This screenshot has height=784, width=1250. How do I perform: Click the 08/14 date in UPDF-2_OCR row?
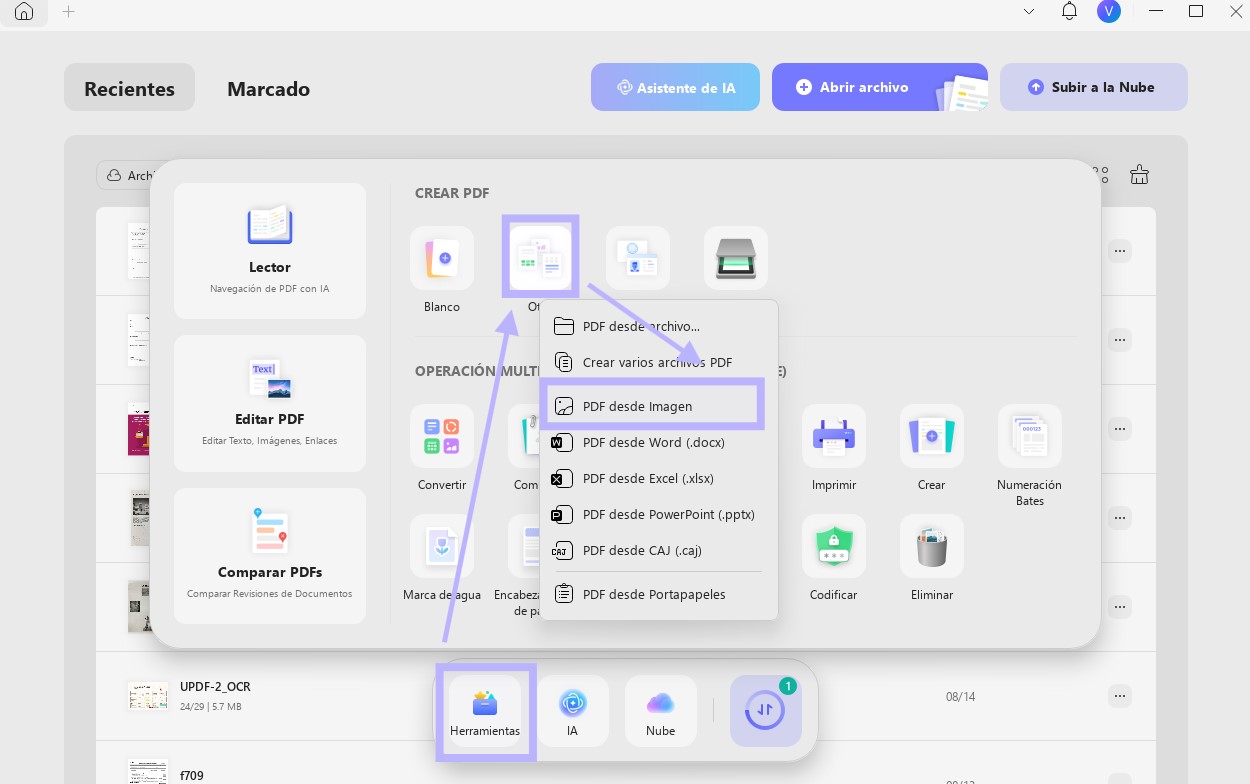(960, 696)
